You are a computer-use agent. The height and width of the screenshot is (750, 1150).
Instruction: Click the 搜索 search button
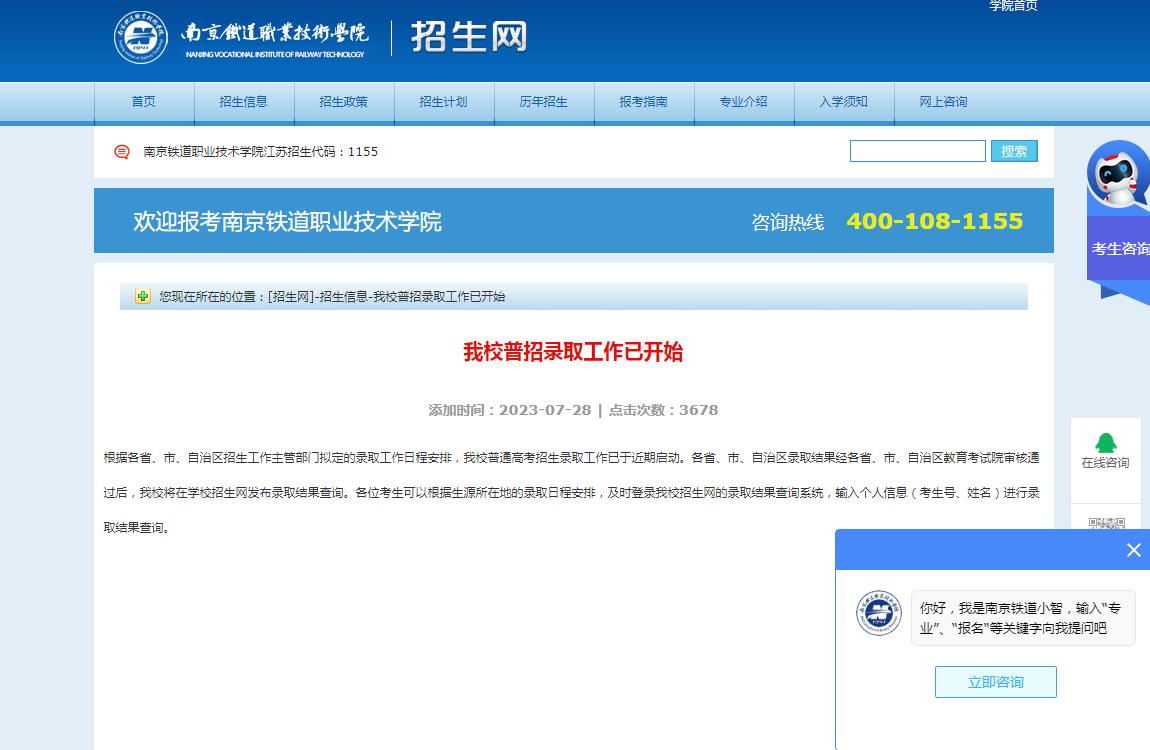(1014, 151)
